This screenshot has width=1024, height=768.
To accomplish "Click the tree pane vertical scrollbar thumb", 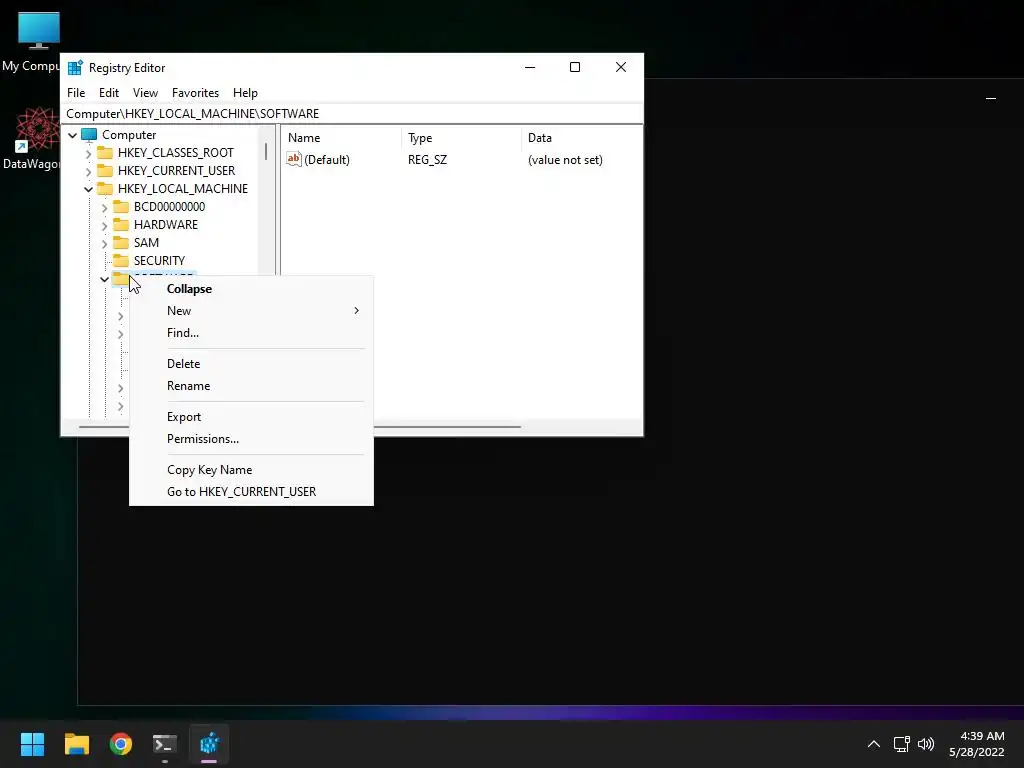I will 266,152.
